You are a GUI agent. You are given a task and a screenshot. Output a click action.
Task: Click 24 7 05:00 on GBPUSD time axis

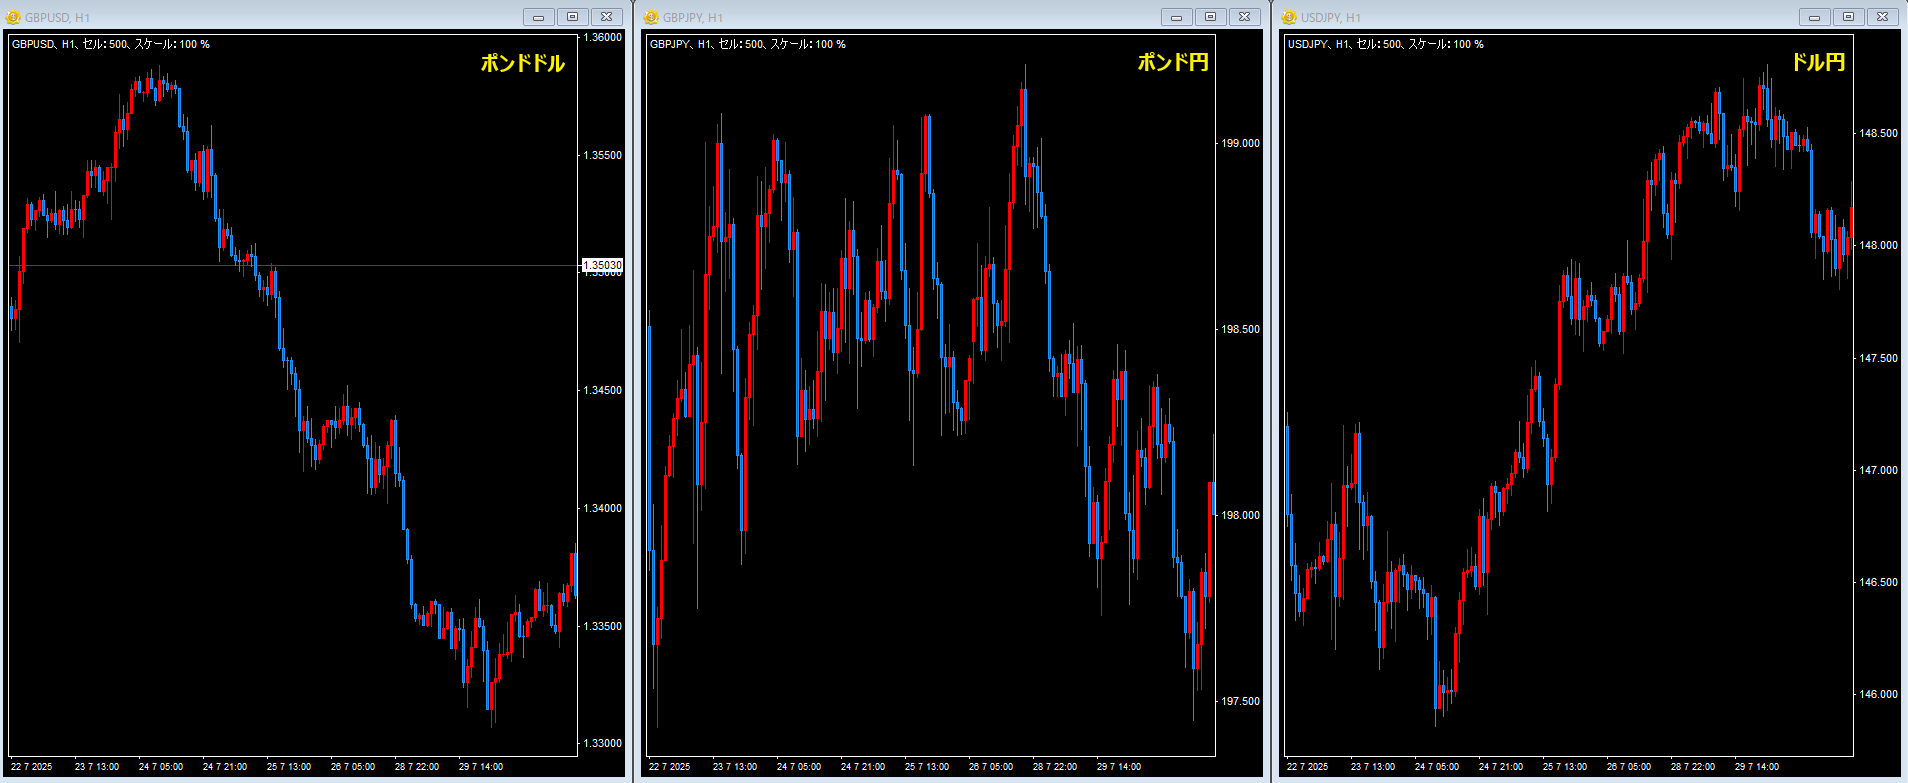tap(161, 767)
